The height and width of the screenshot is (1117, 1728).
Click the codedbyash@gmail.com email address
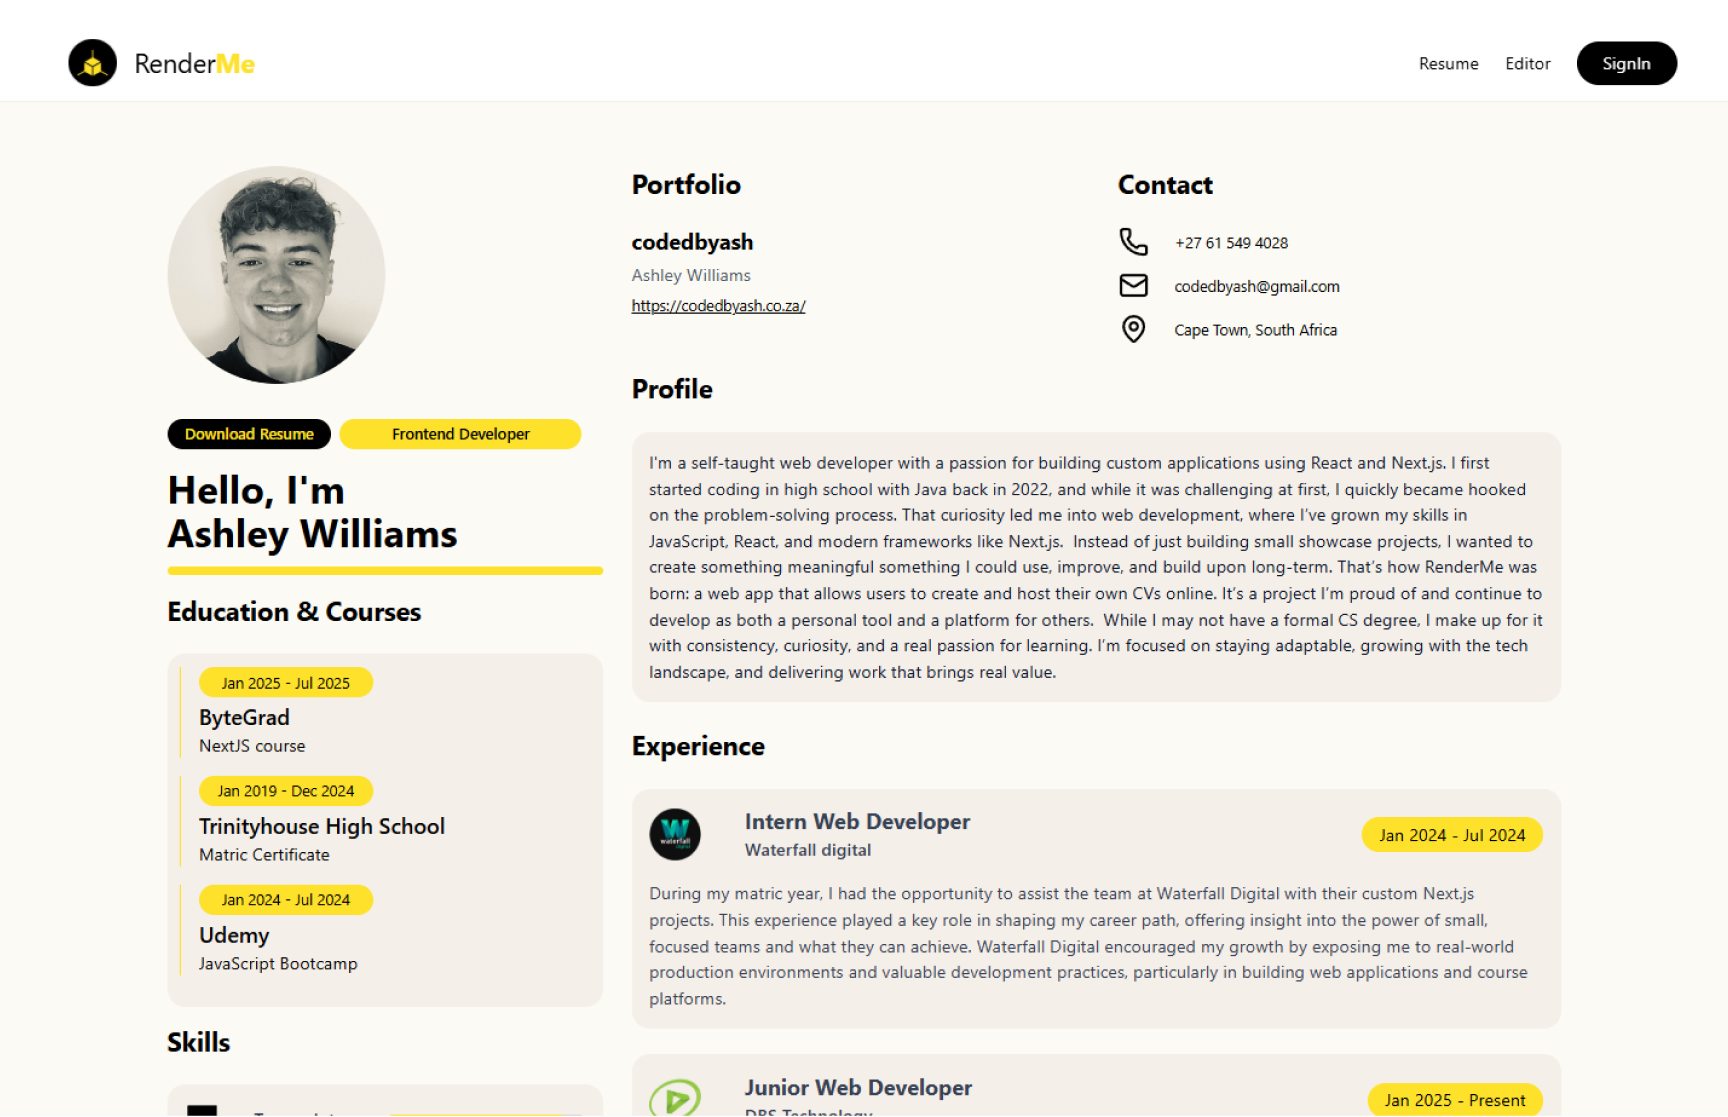(x=1256, y=287)
